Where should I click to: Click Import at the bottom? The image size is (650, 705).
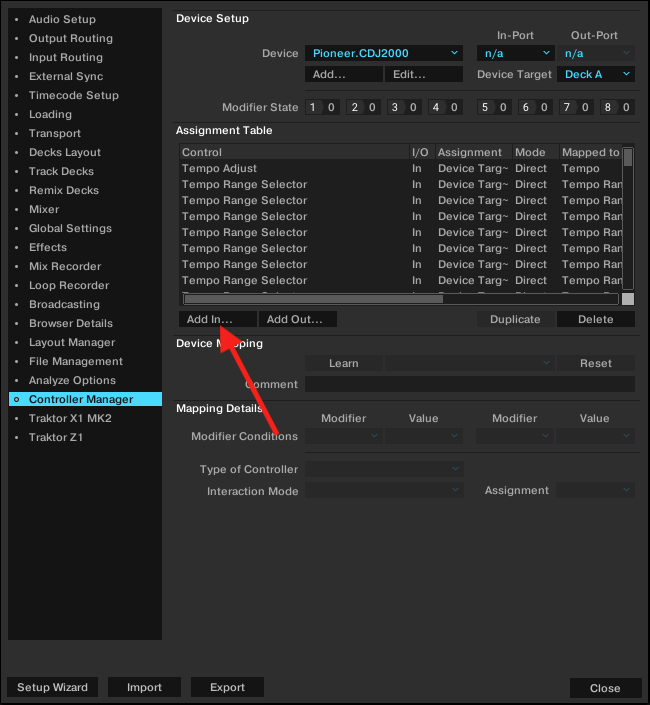(x=144, y=687)
